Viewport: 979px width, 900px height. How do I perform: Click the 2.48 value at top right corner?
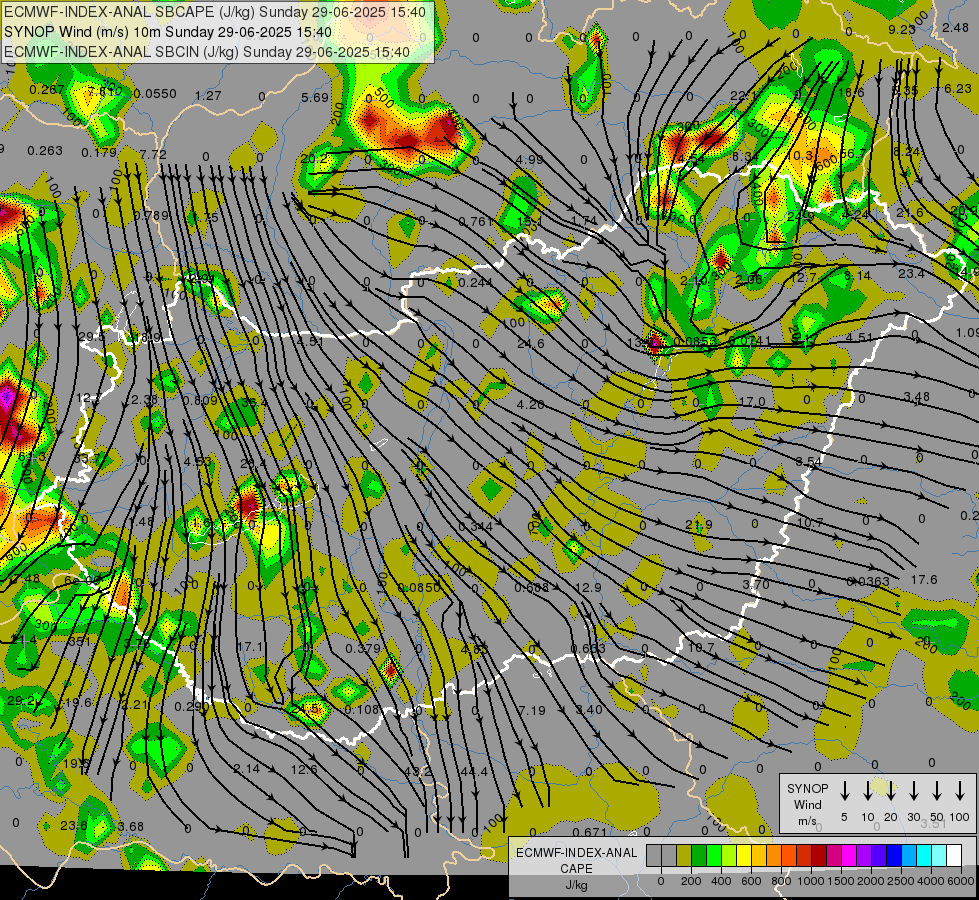955,27
